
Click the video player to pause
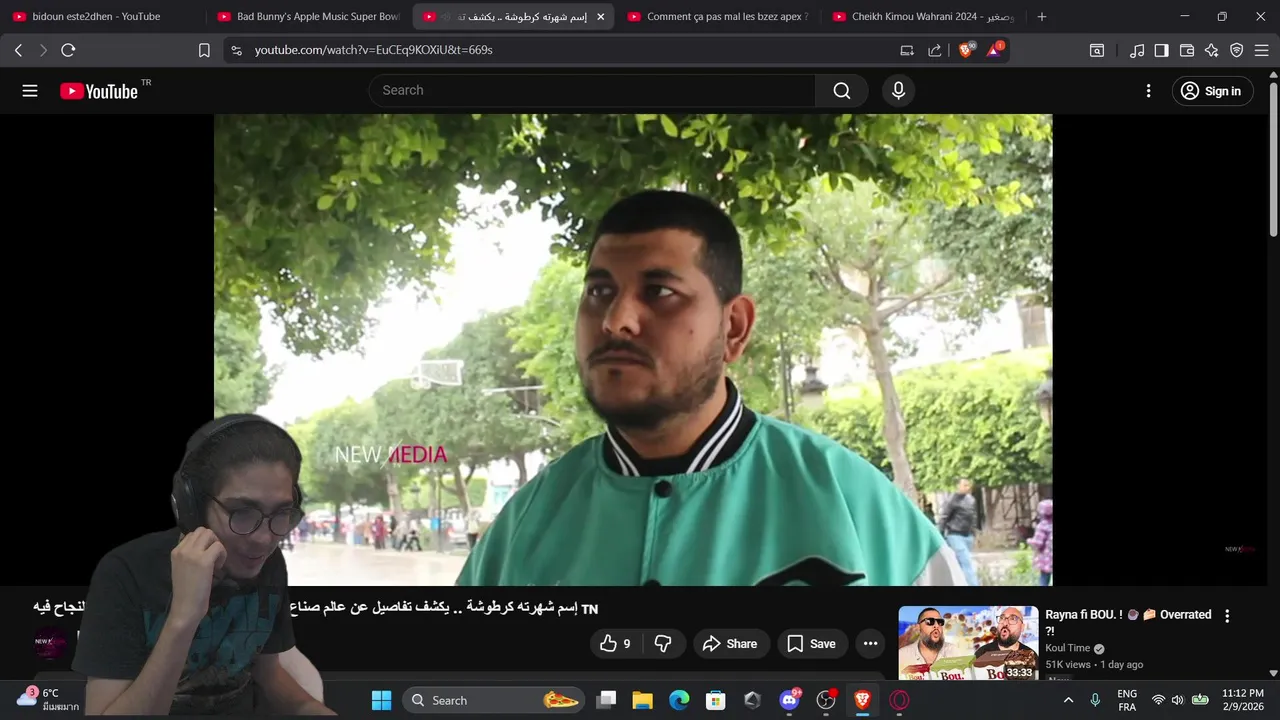[x=633, y=350]
